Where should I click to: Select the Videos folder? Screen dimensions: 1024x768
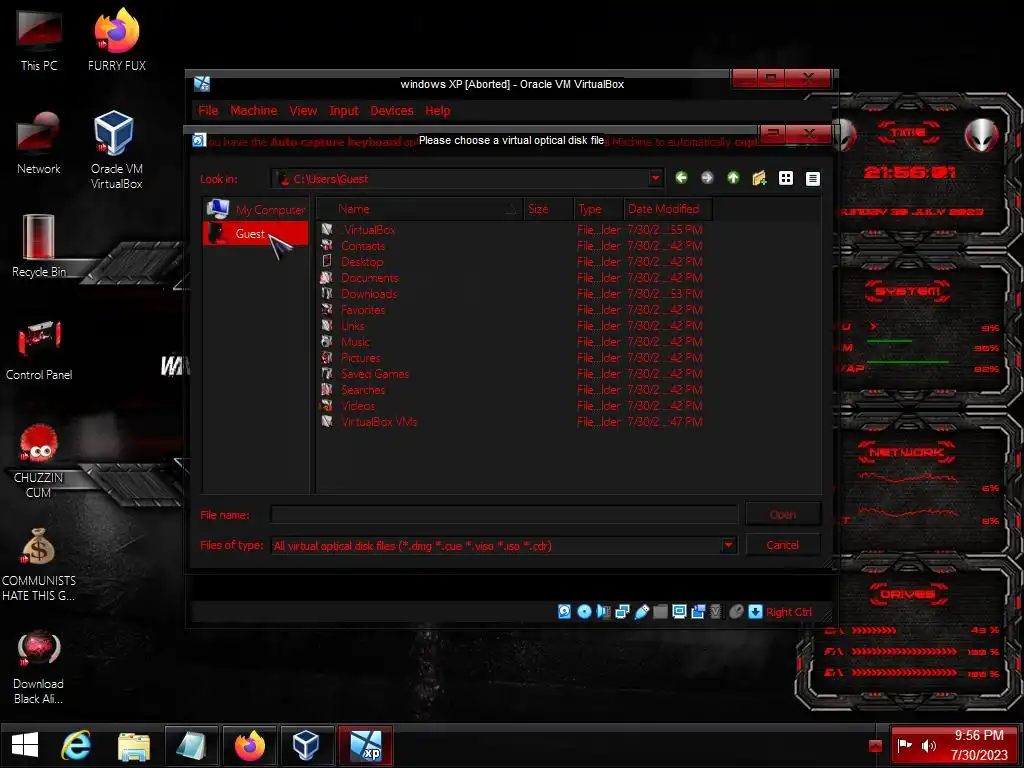358,406
